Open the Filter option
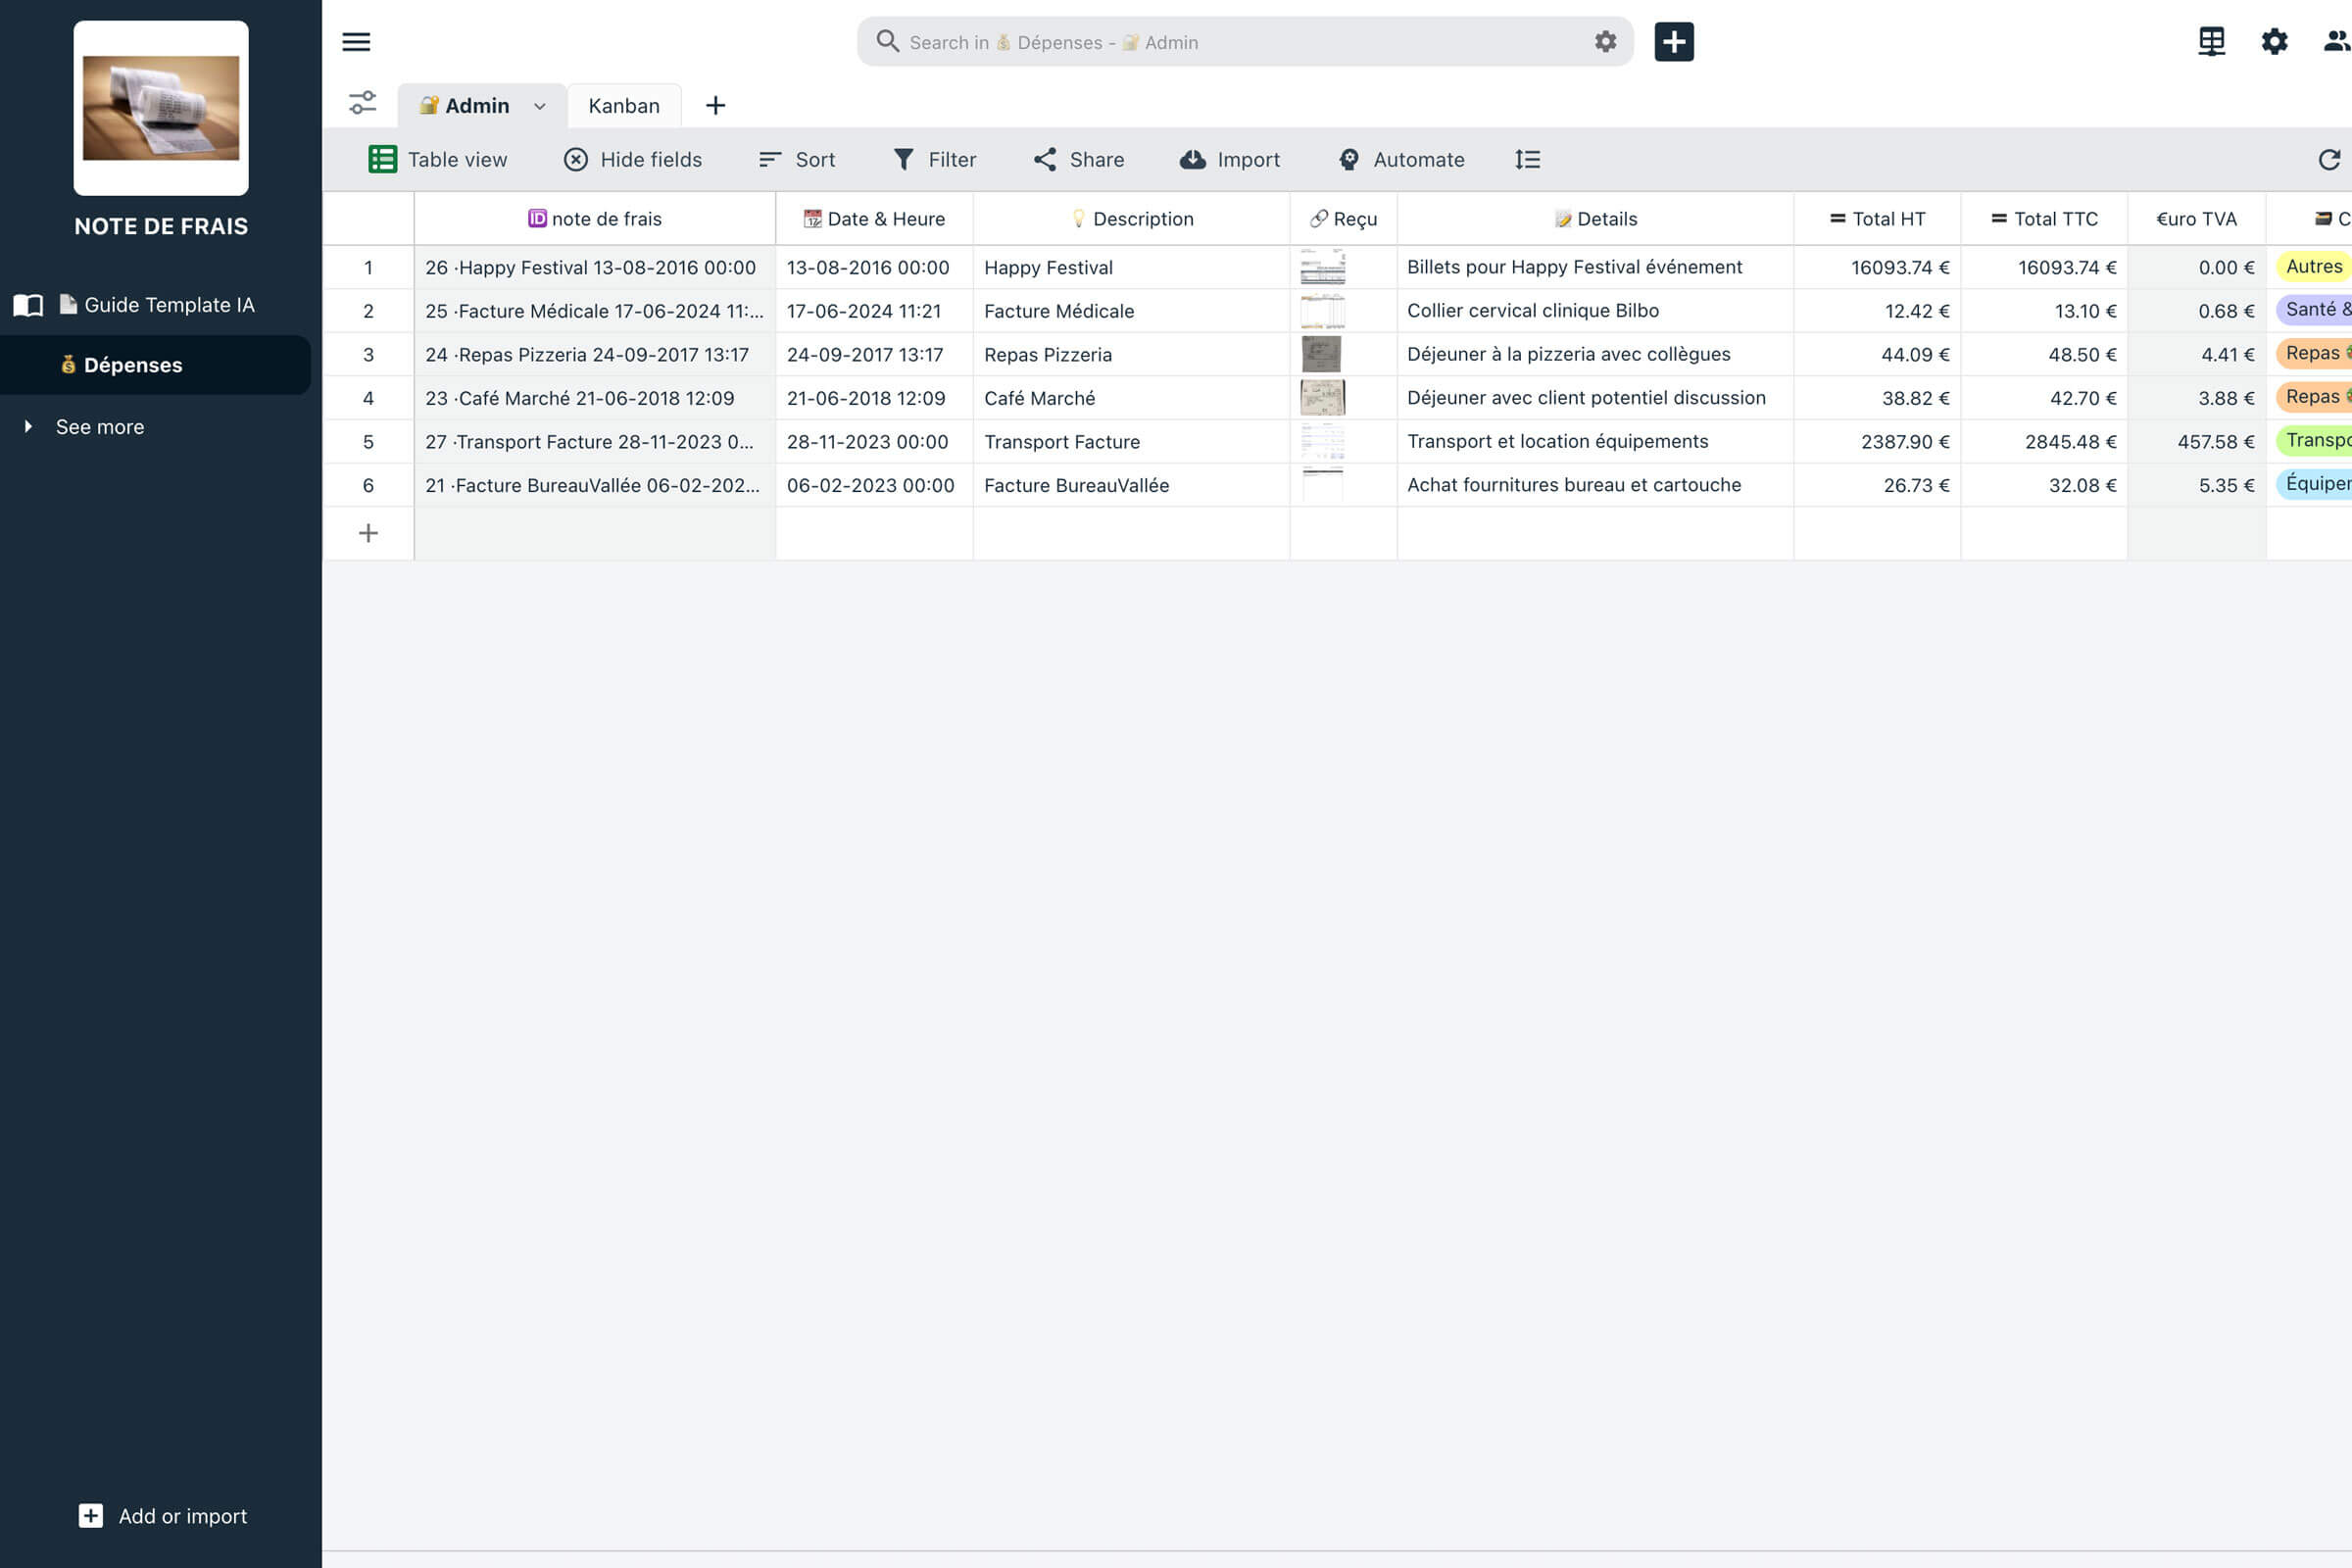The width and height of the screenshot is (2352, 1568). coord(934,160)
